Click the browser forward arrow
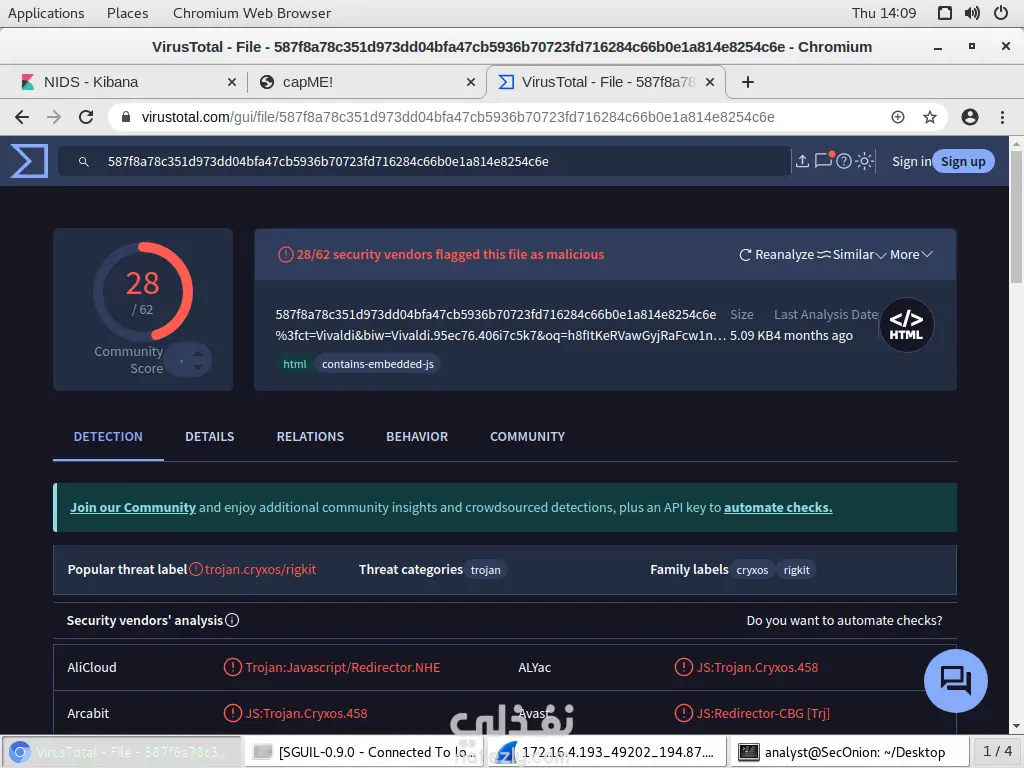 click(x=54, y=117)
